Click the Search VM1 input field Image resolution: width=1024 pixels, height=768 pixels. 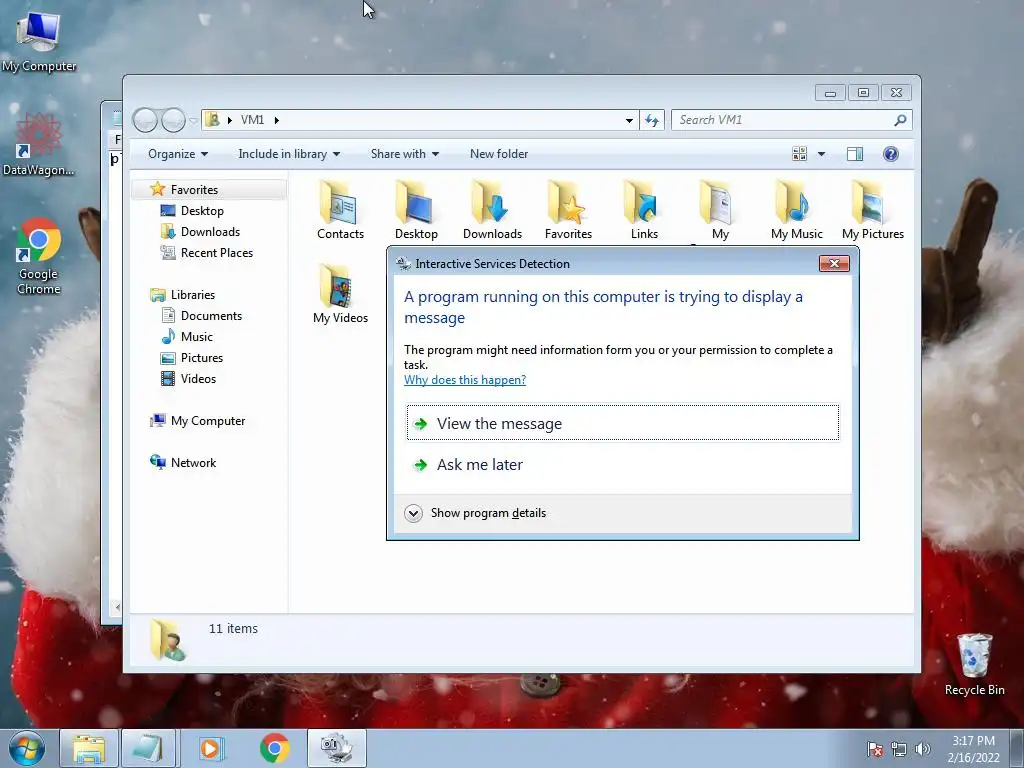click(x=782, y=120)
